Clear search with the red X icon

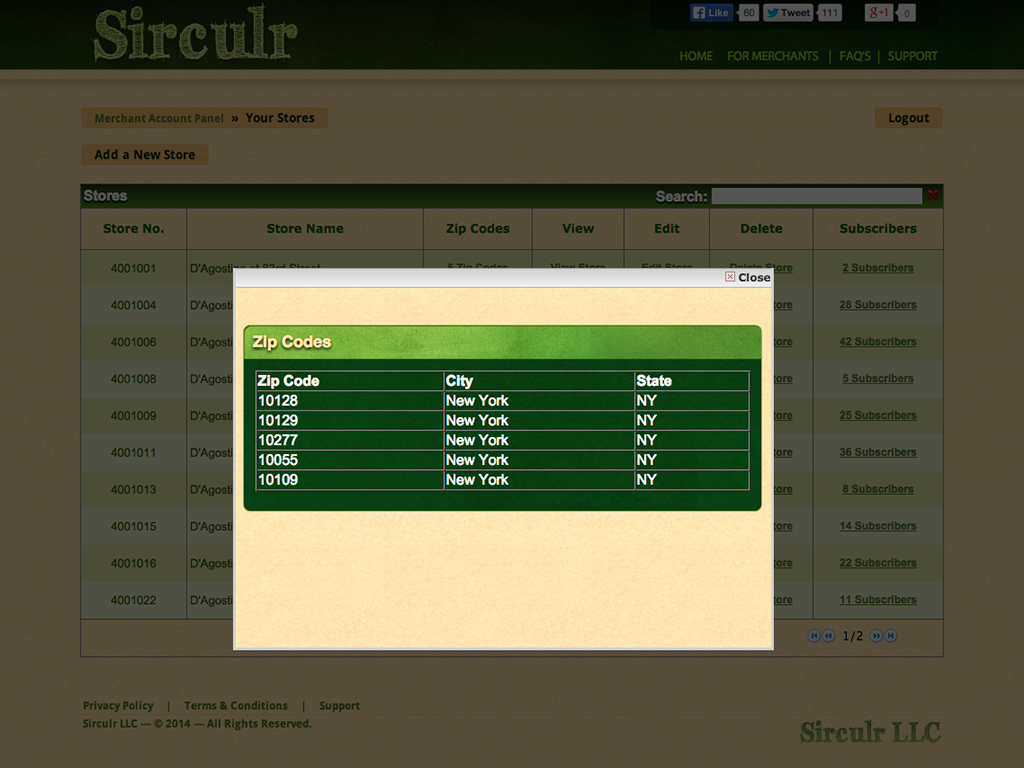click(x=933, y=196)
